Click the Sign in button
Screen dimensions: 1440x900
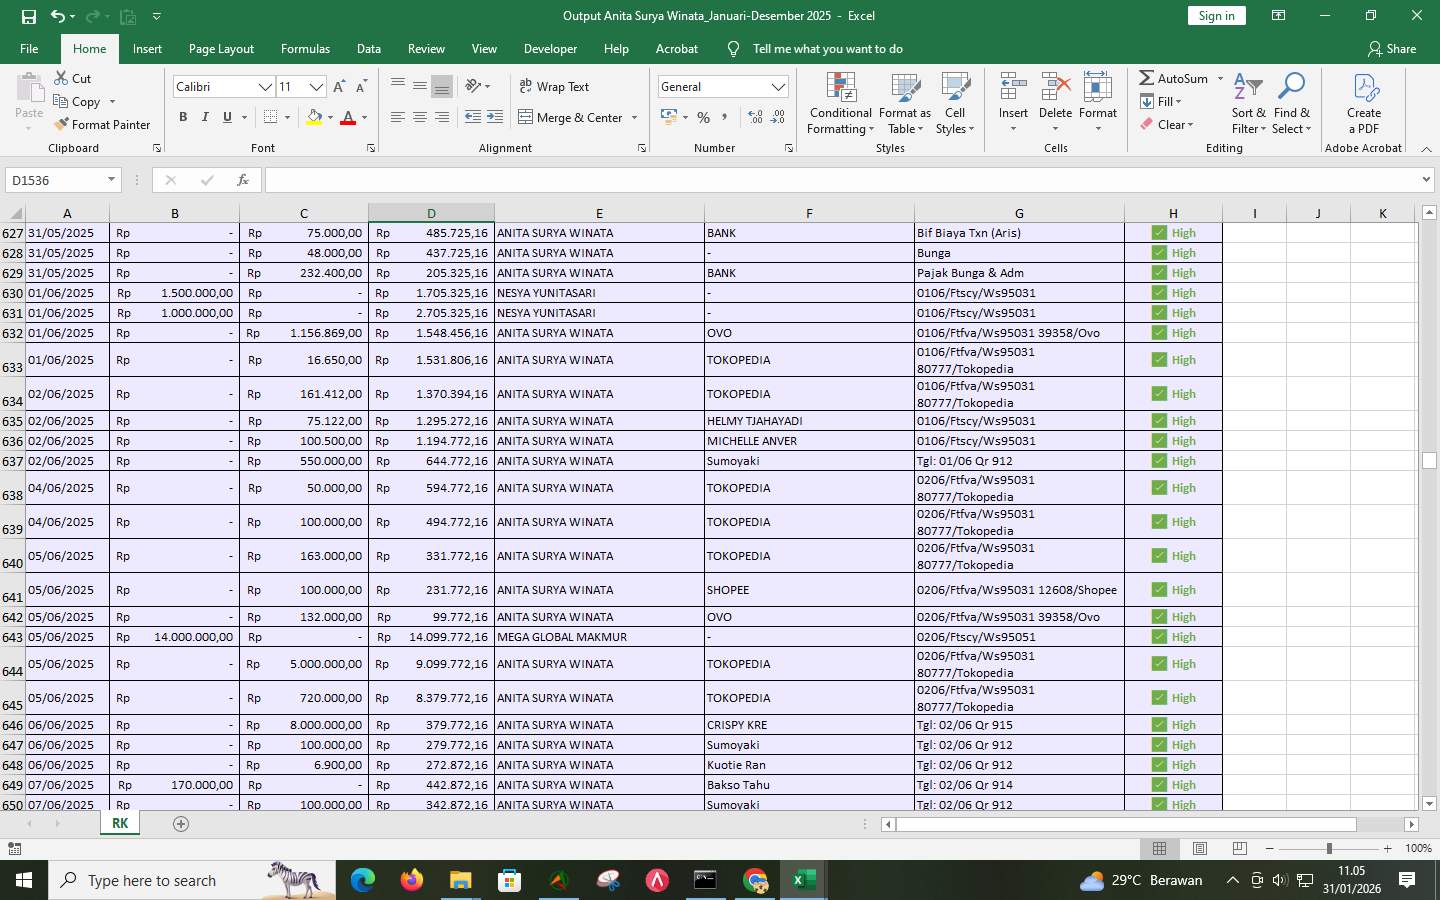coord(1216,16)
